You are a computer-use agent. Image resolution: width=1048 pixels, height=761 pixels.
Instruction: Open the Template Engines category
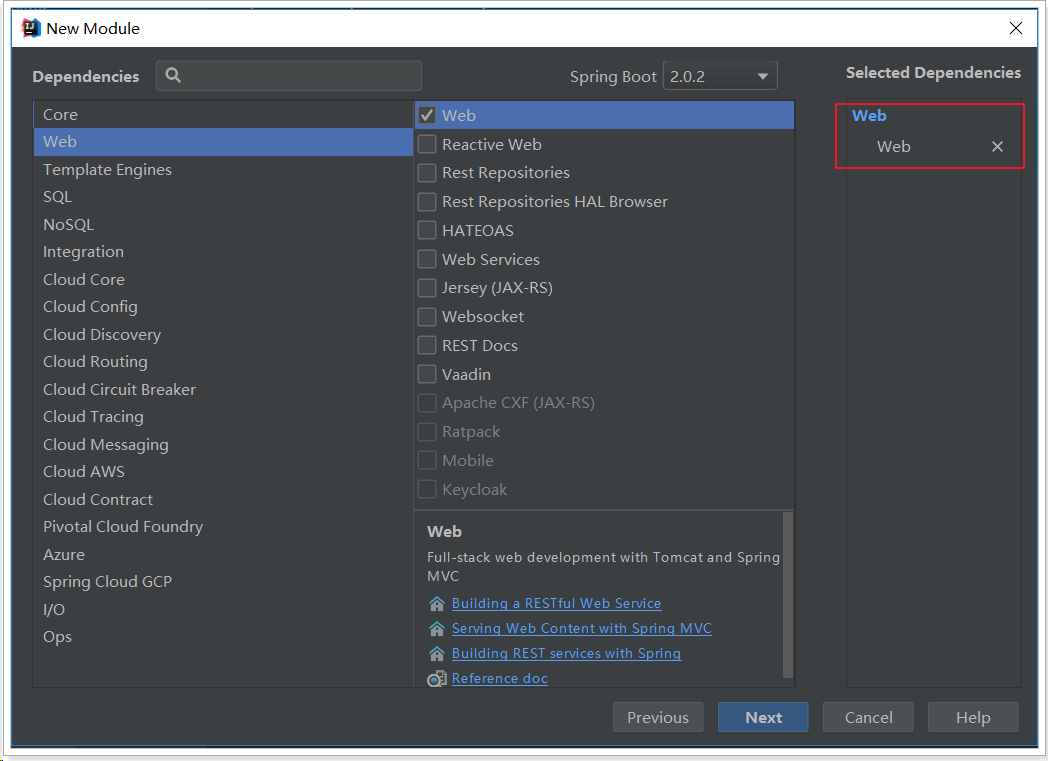click(x=223, y=170)
